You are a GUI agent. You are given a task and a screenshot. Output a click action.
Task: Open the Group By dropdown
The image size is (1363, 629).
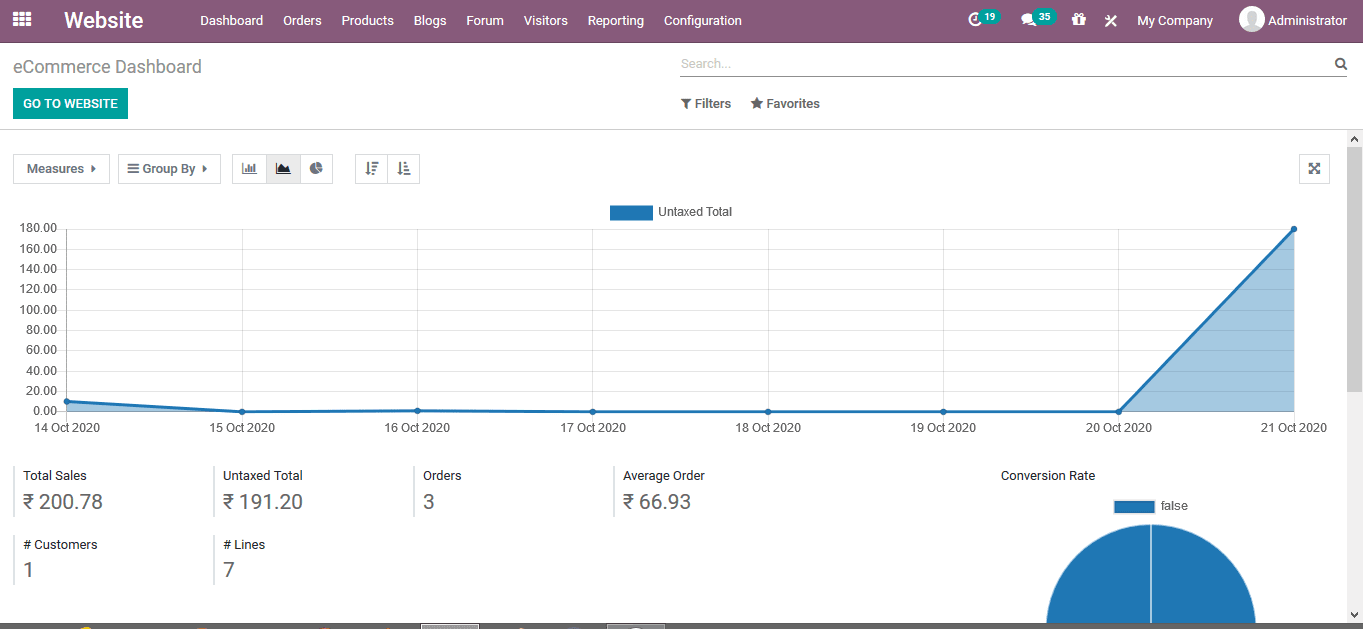(169, 169)
